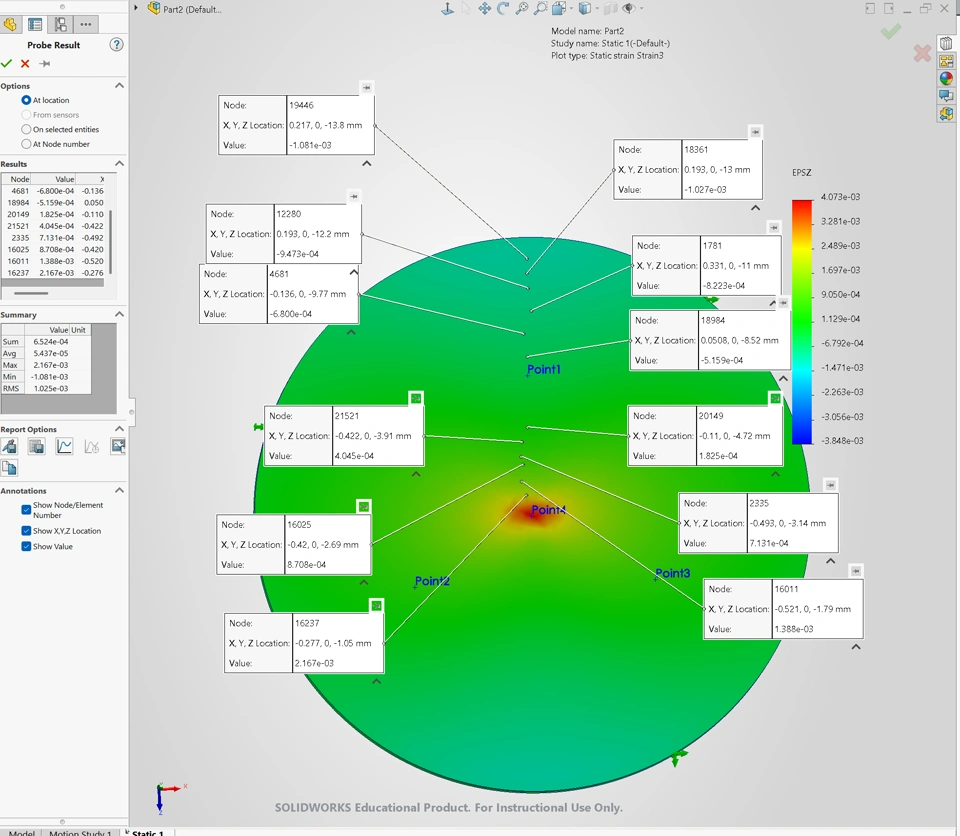Click the results table vertical scrollbar

pyautogui.click(x=110, y=242)
